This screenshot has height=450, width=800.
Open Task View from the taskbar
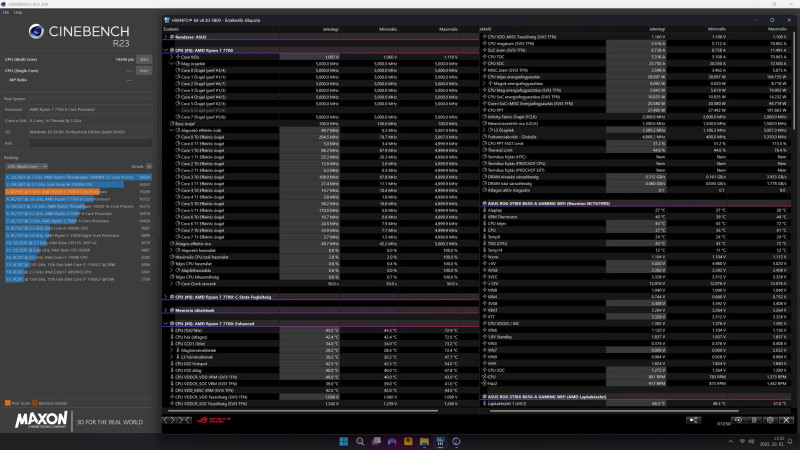click(x=376, y=441)
